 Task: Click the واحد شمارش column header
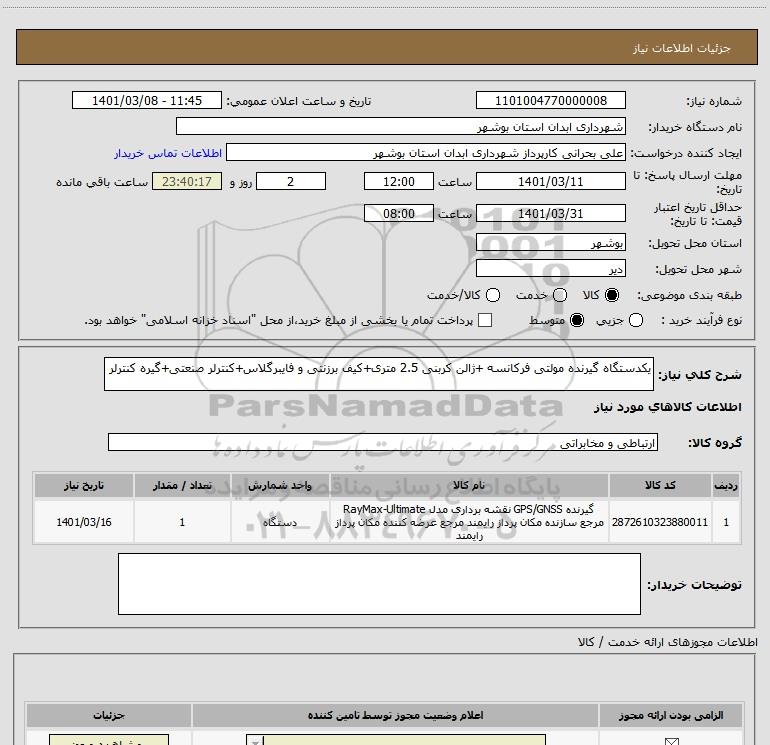coord(280,485)
